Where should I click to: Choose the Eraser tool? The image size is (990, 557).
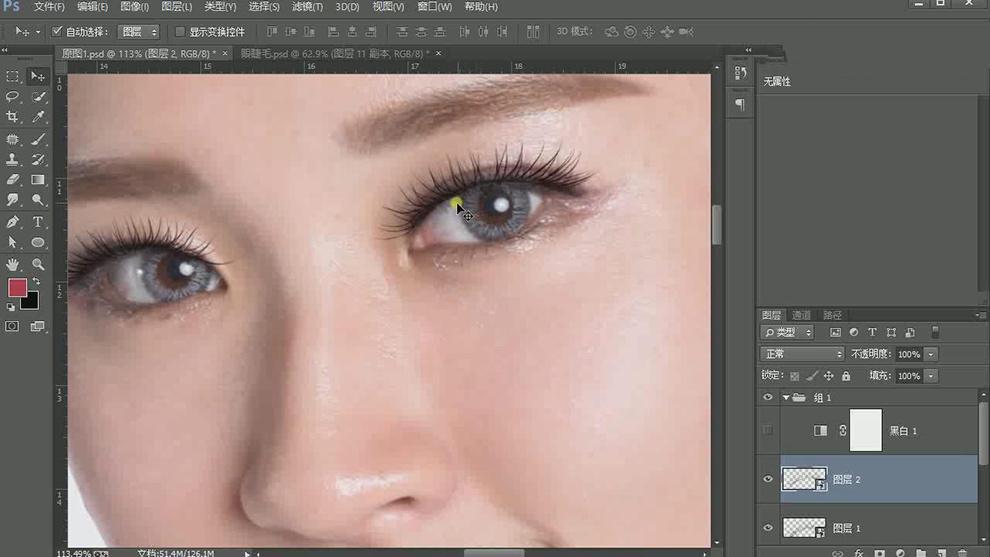13,181
